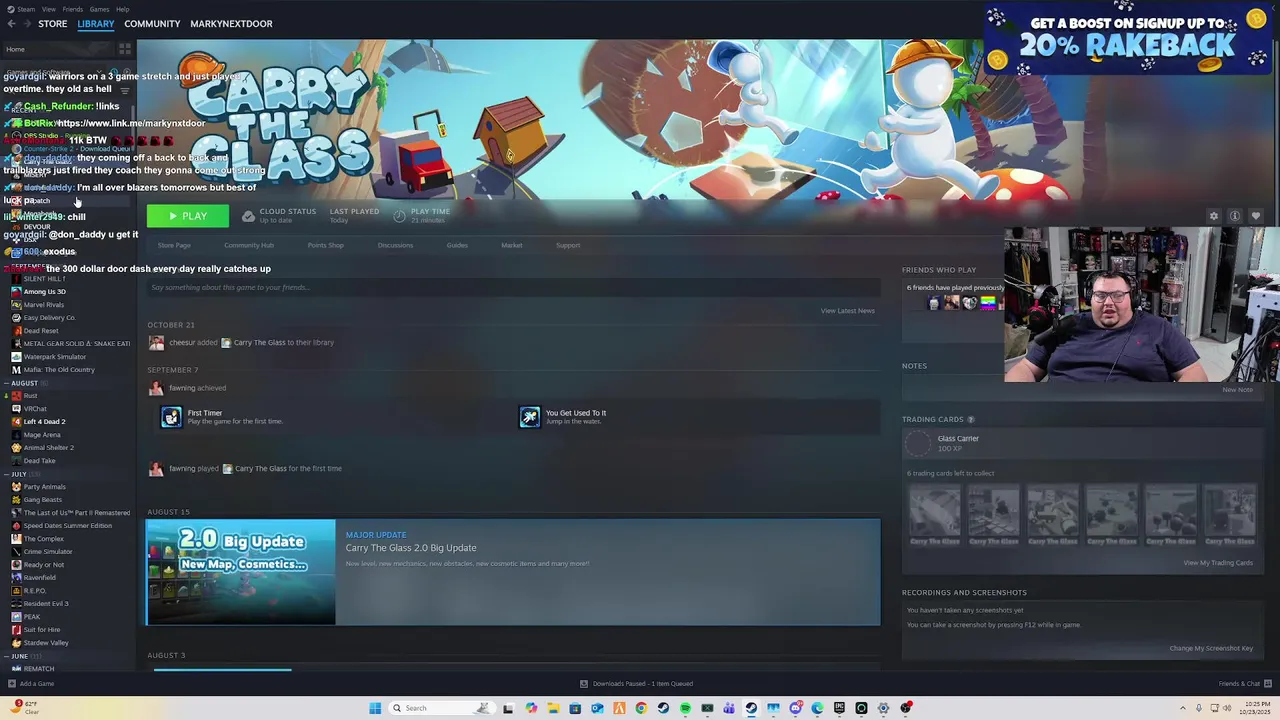Open game settings gear for Carry The Glass
Screen dimensions: 1280x720
(1214, 216)
